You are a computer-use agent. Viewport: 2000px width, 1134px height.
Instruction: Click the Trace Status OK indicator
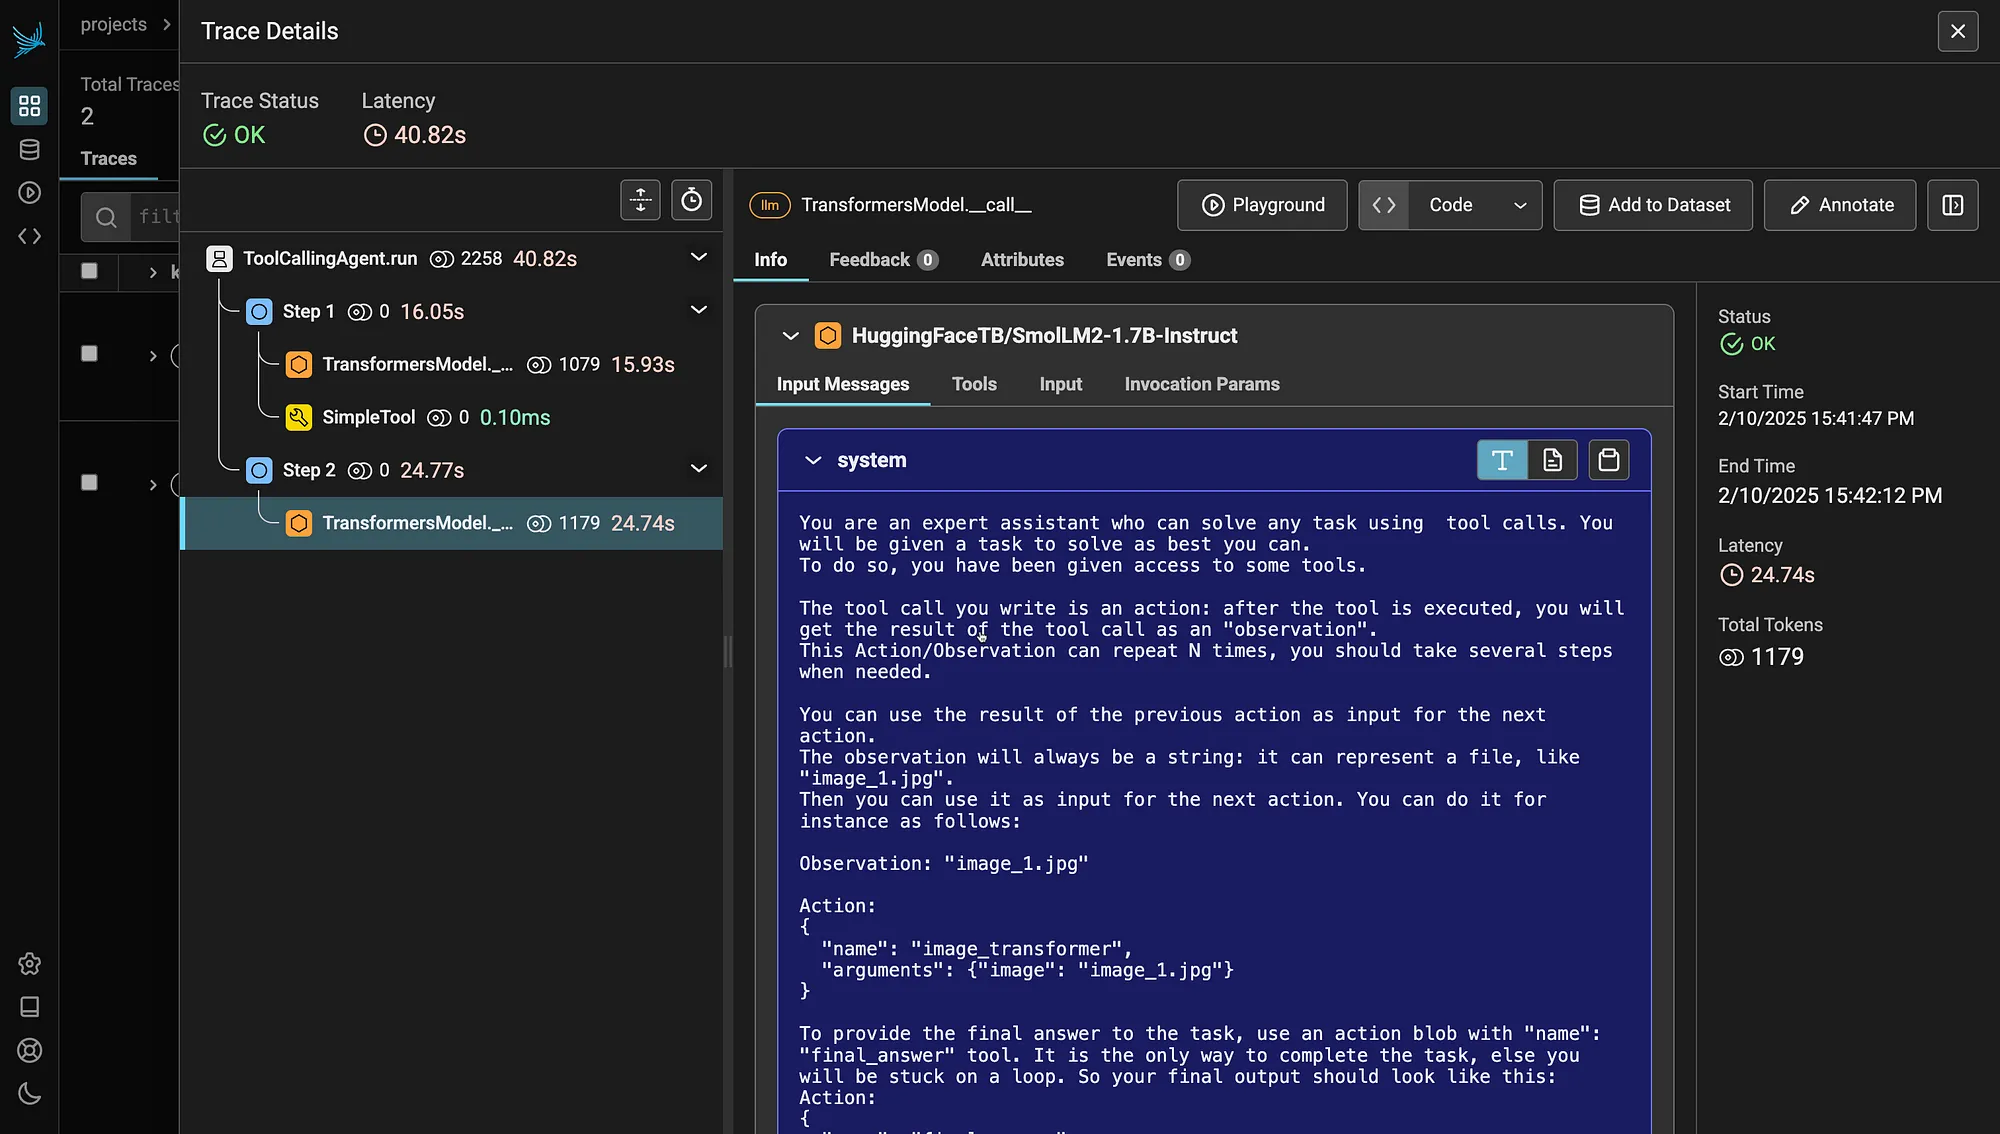coord(234,135)
